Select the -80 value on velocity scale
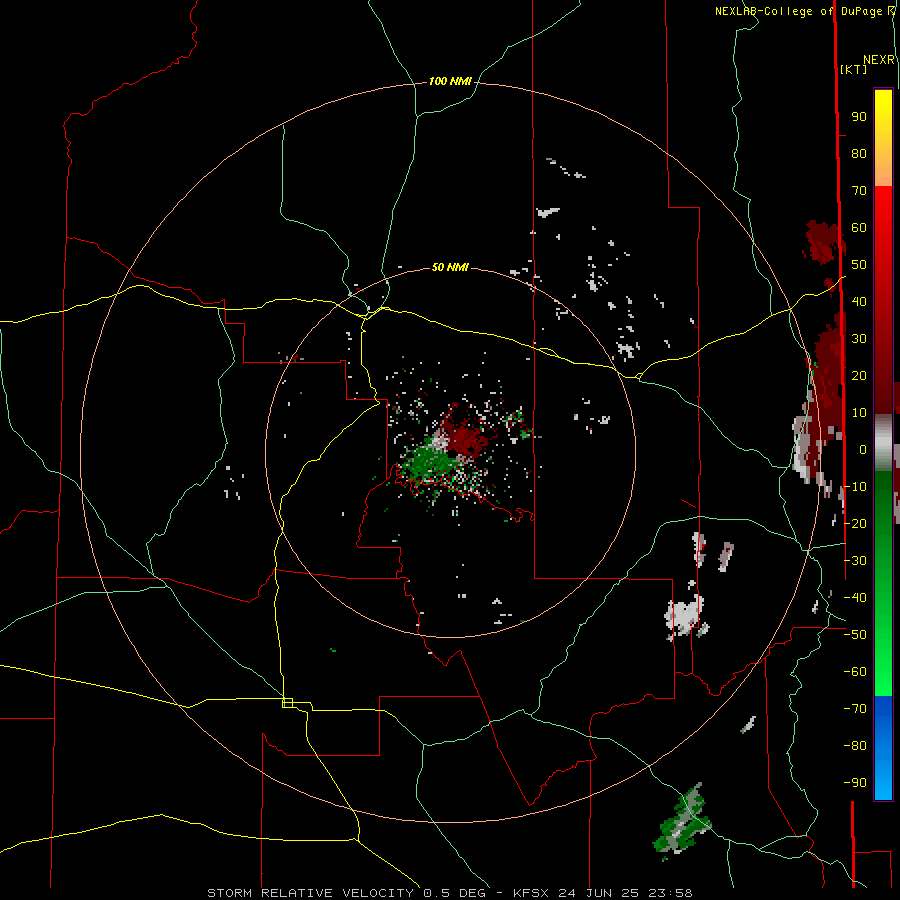 click(855, 746)
